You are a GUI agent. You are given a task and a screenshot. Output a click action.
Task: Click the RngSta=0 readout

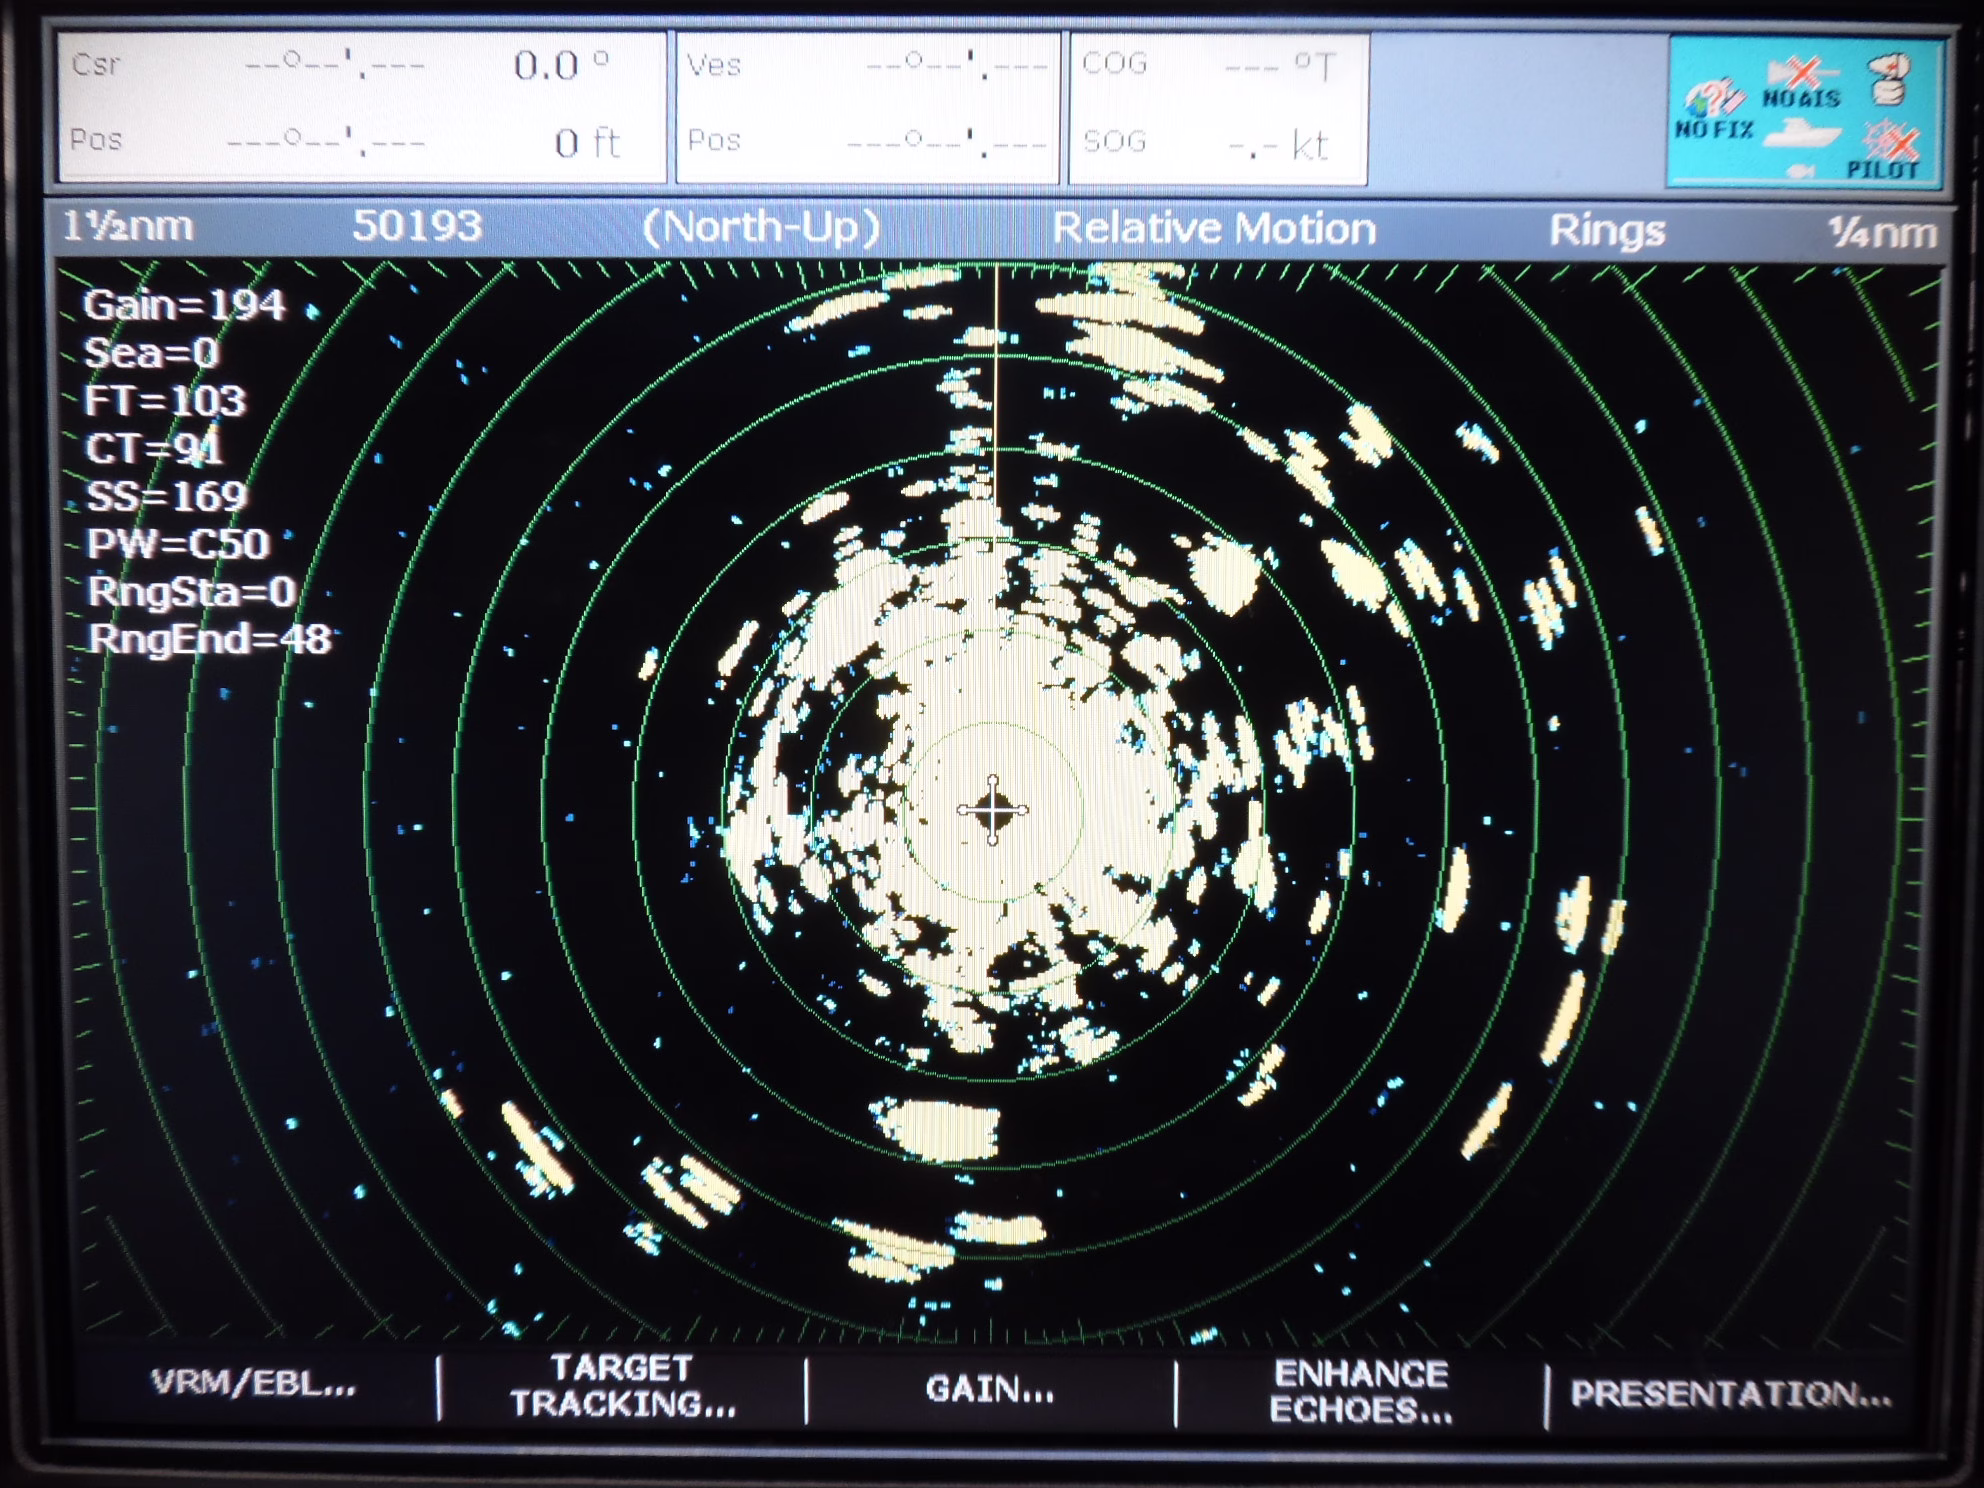191,592
